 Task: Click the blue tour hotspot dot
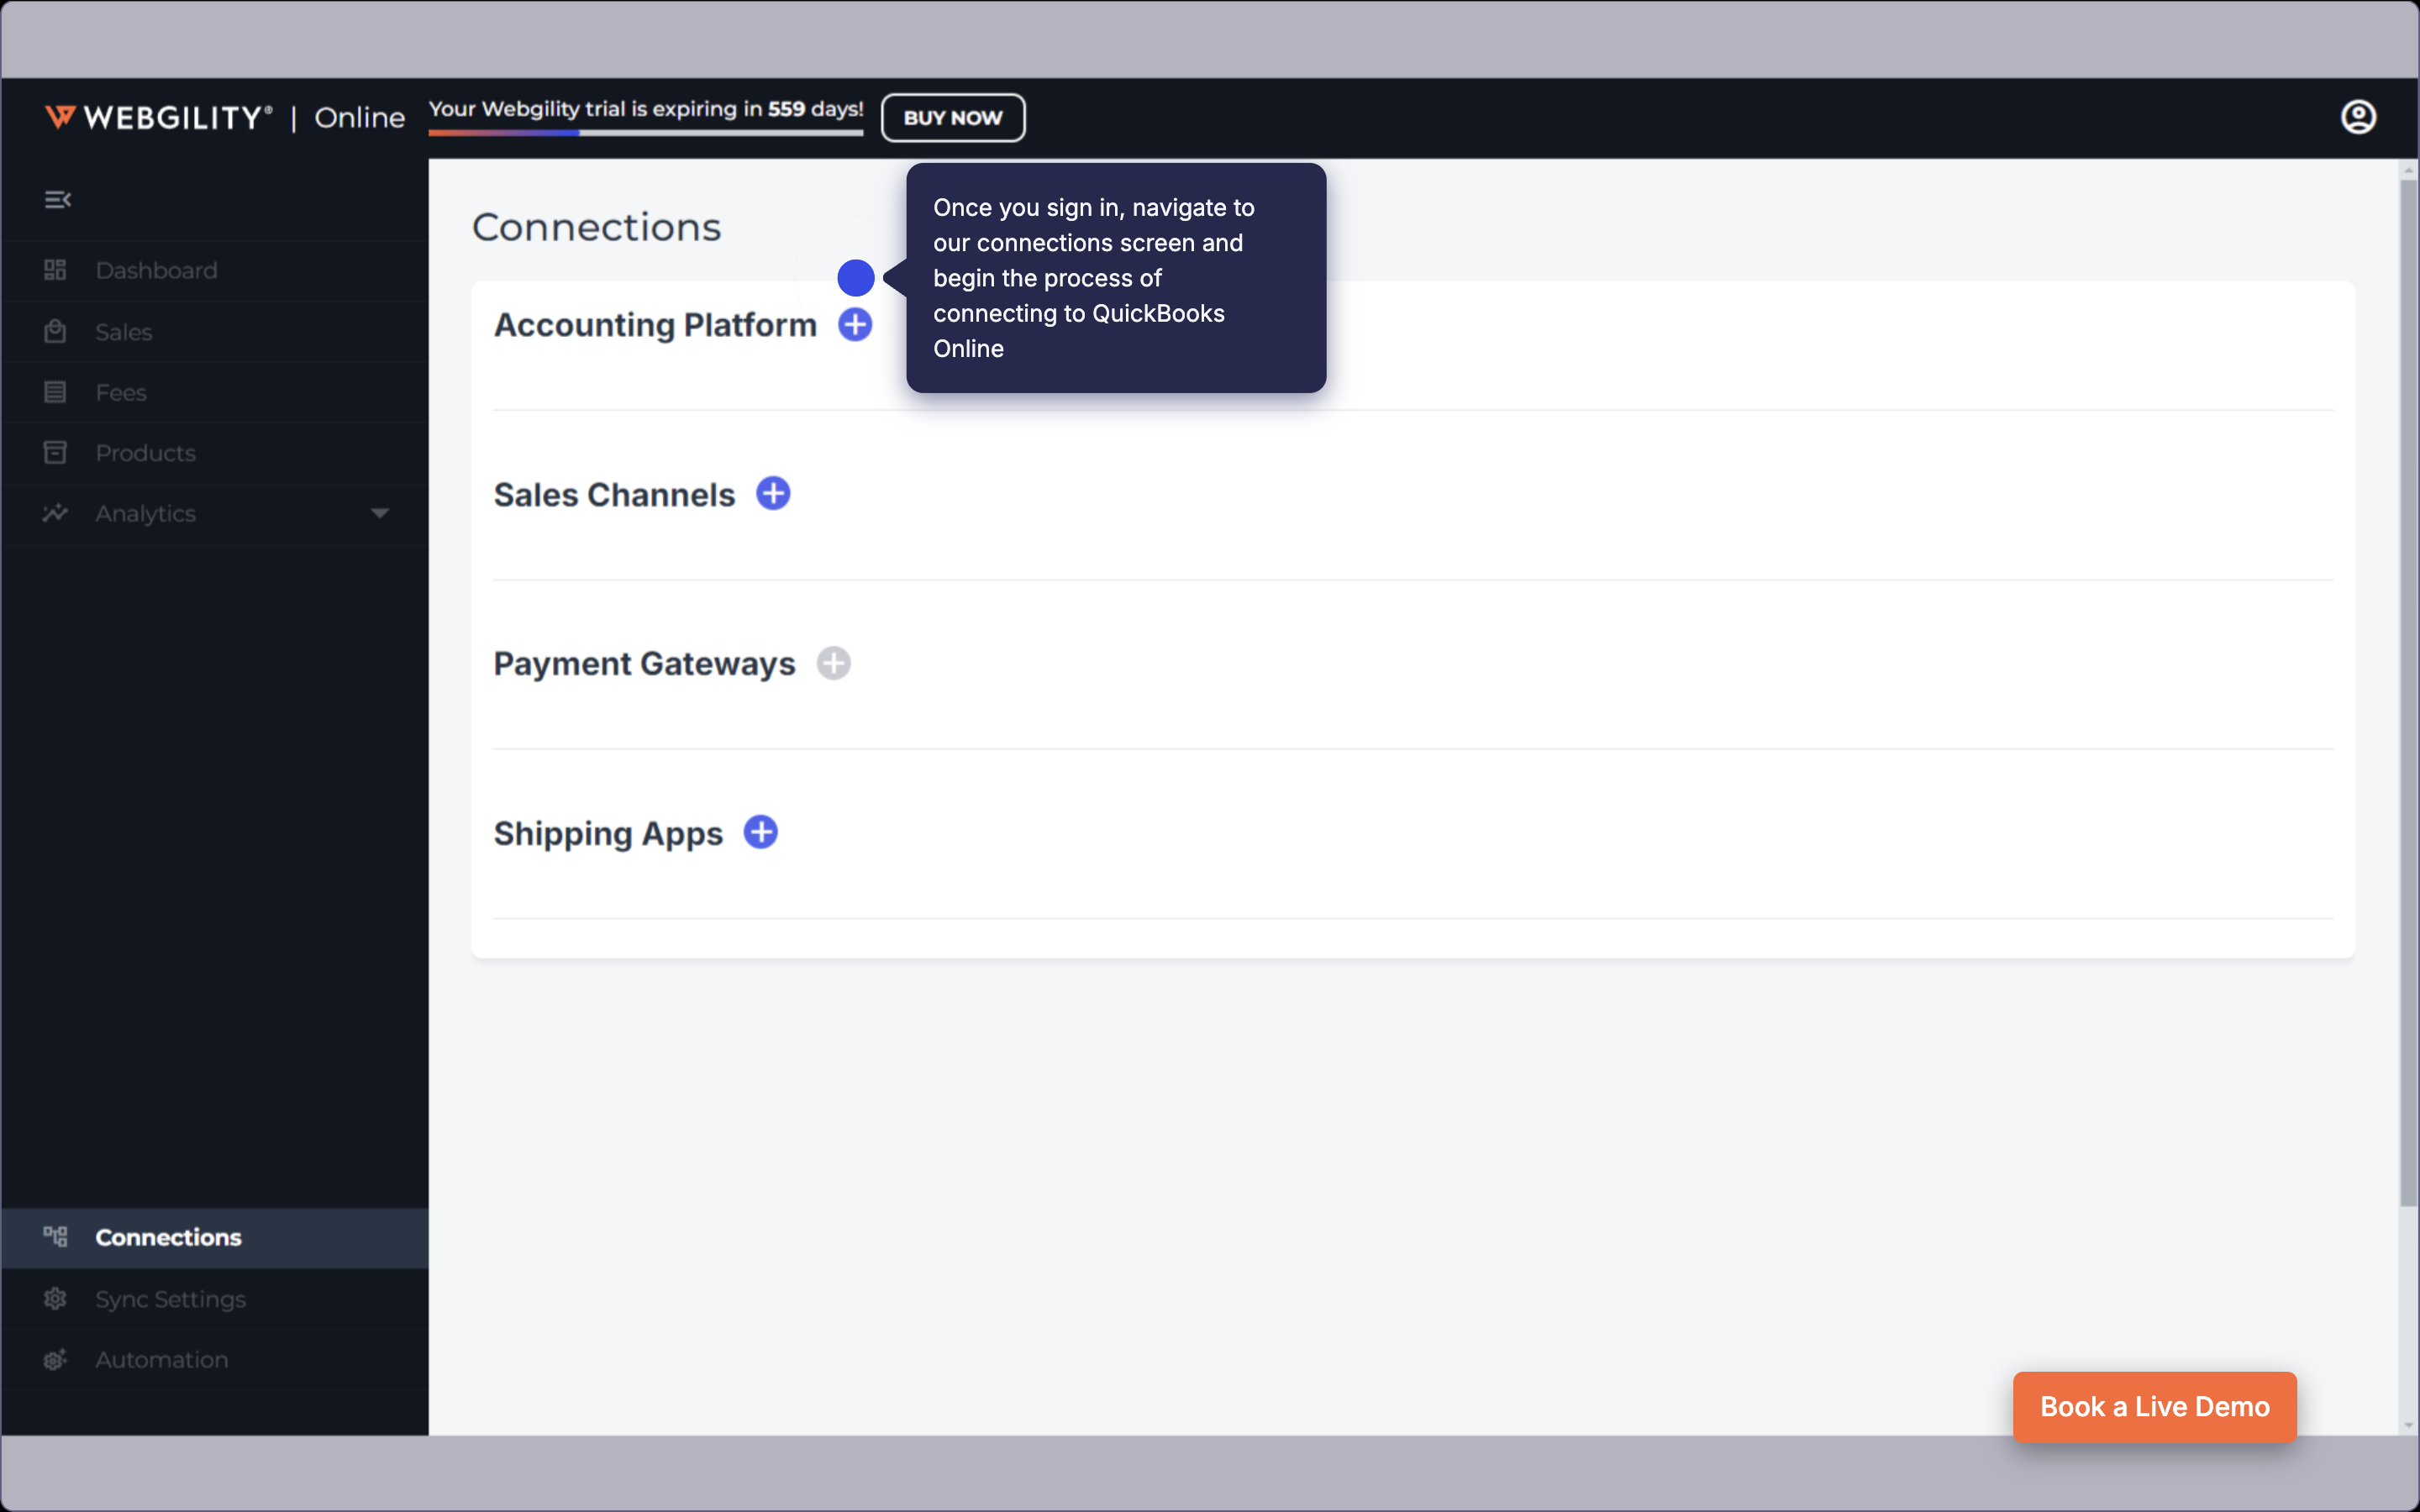click(856, 278)
